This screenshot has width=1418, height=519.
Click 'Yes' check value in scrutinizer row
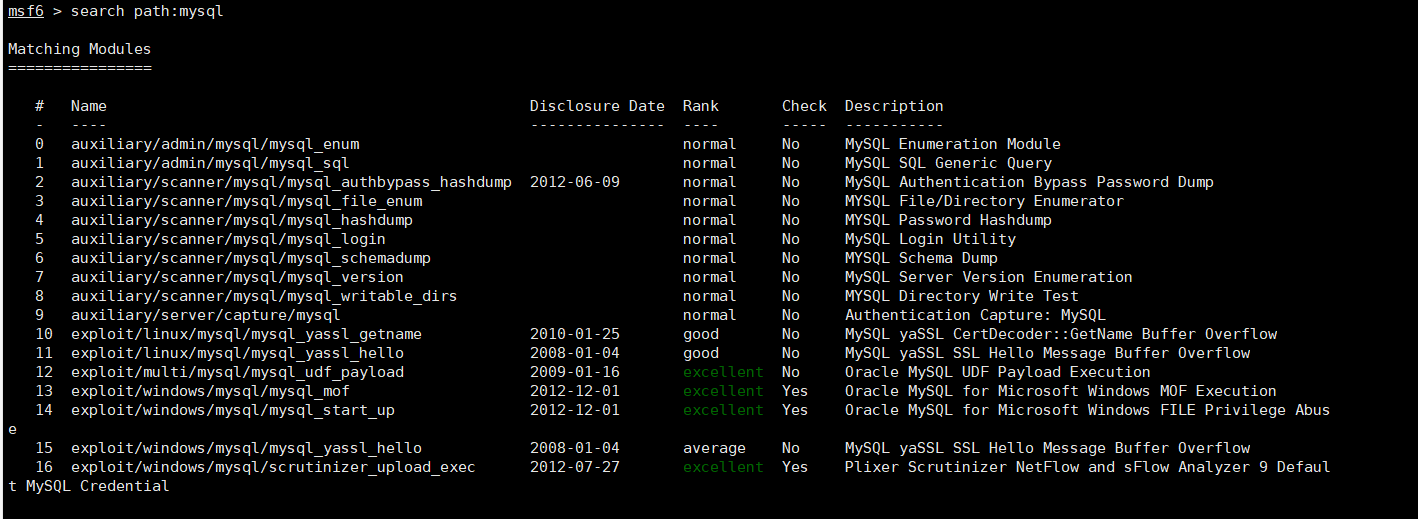795,467
